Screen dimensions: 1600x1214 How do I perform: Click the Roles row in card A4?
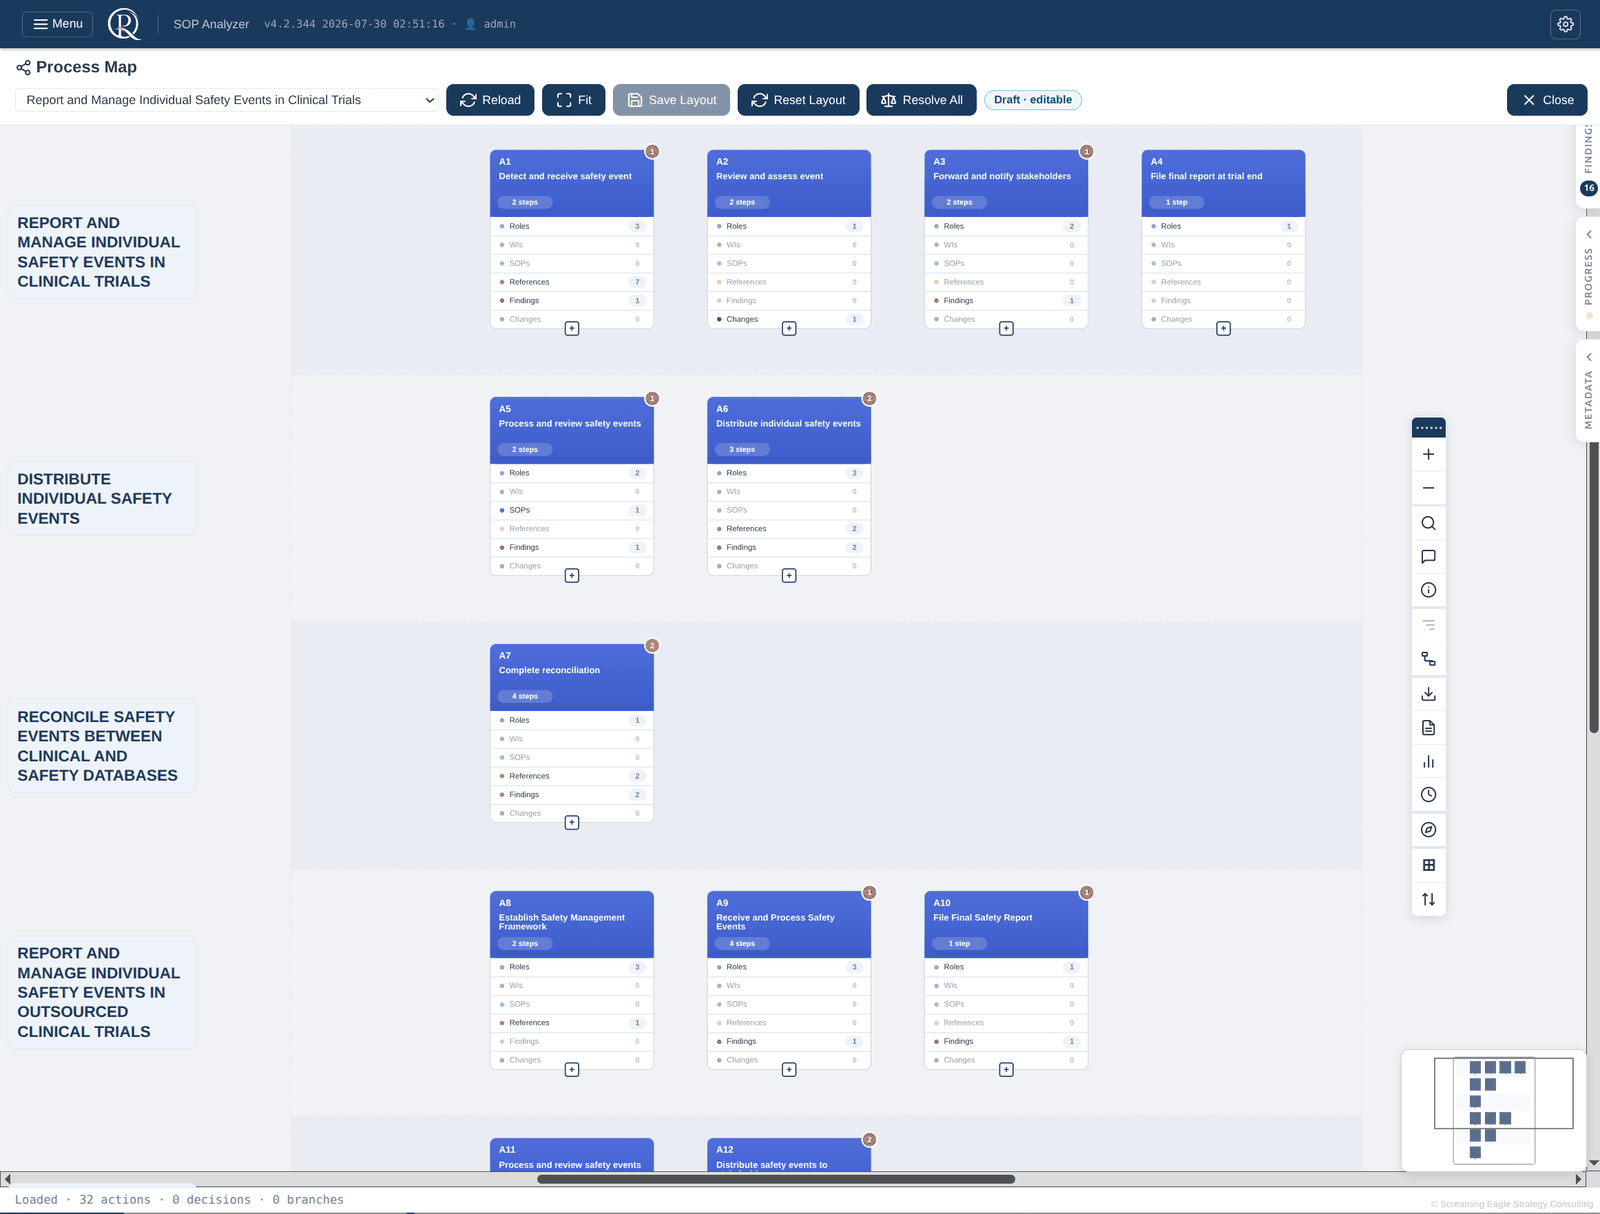(x=1223, y=226)
